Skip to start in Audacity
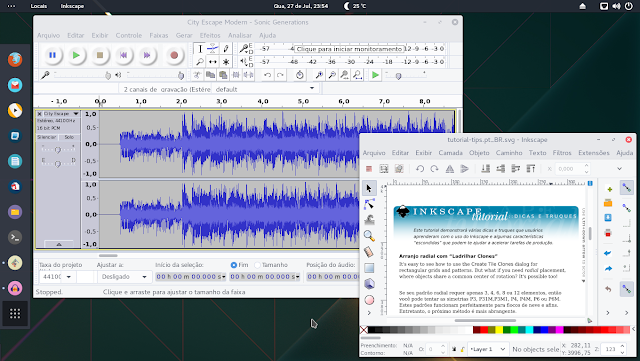This screenshot has width=640, height=361. [123, 55]
